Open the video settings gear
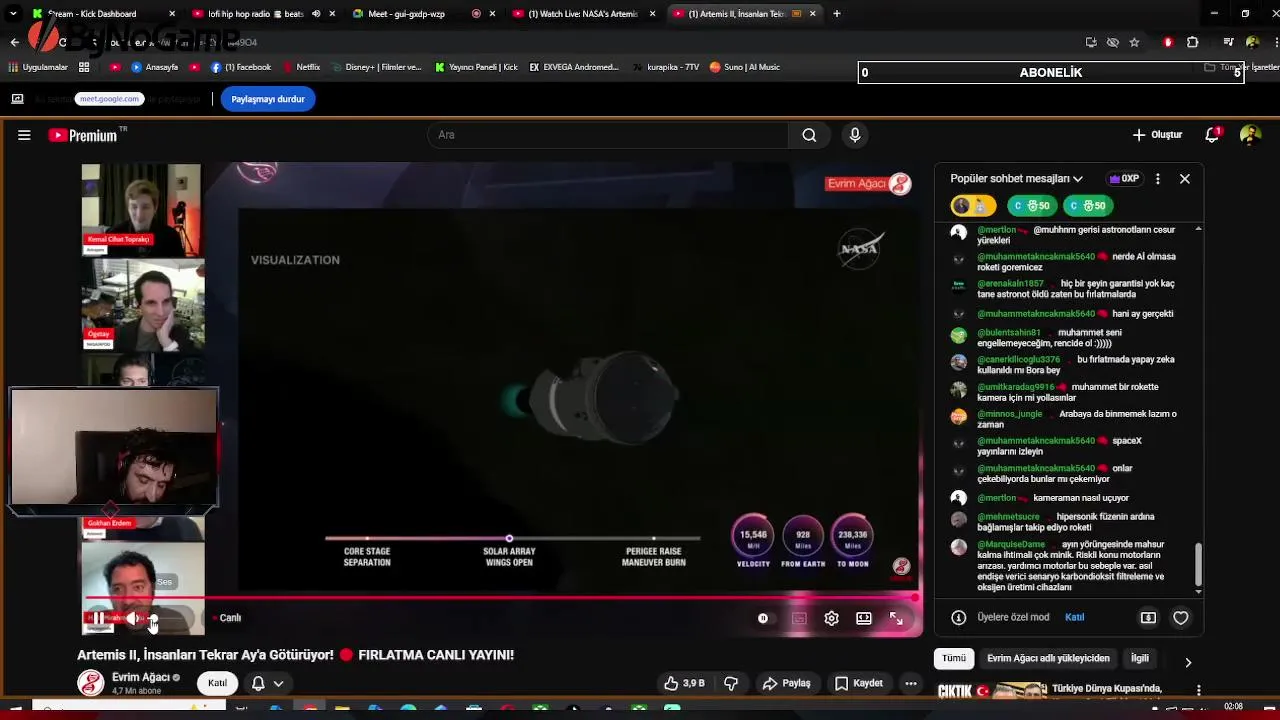The height and width of the screenshot is (720, 1280). (831, 618)
